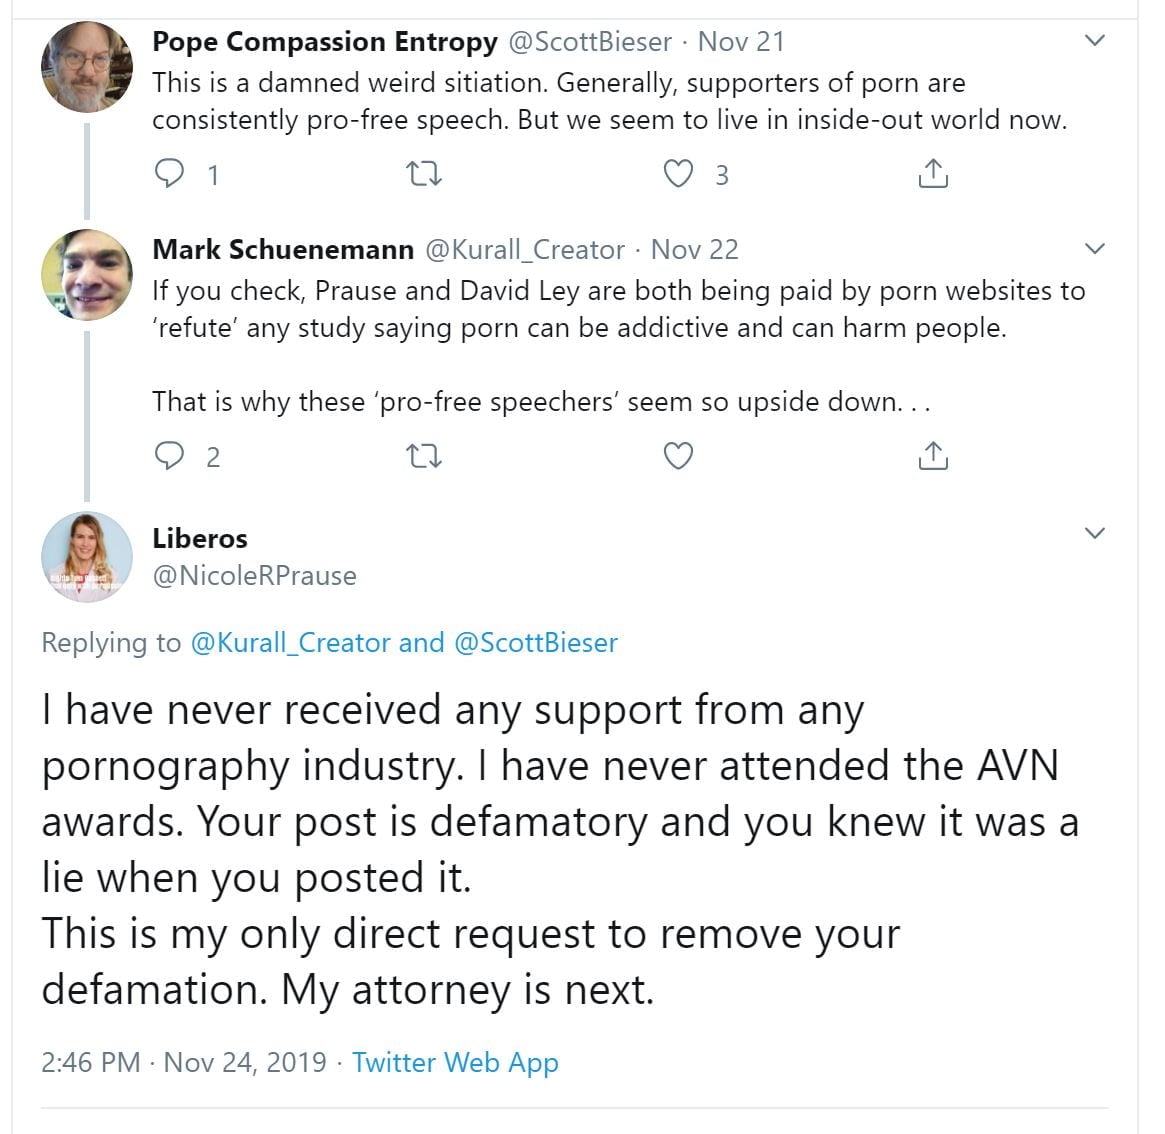
Task: Share Mark Schuenemann's tweet
Action: click(932, 456)
